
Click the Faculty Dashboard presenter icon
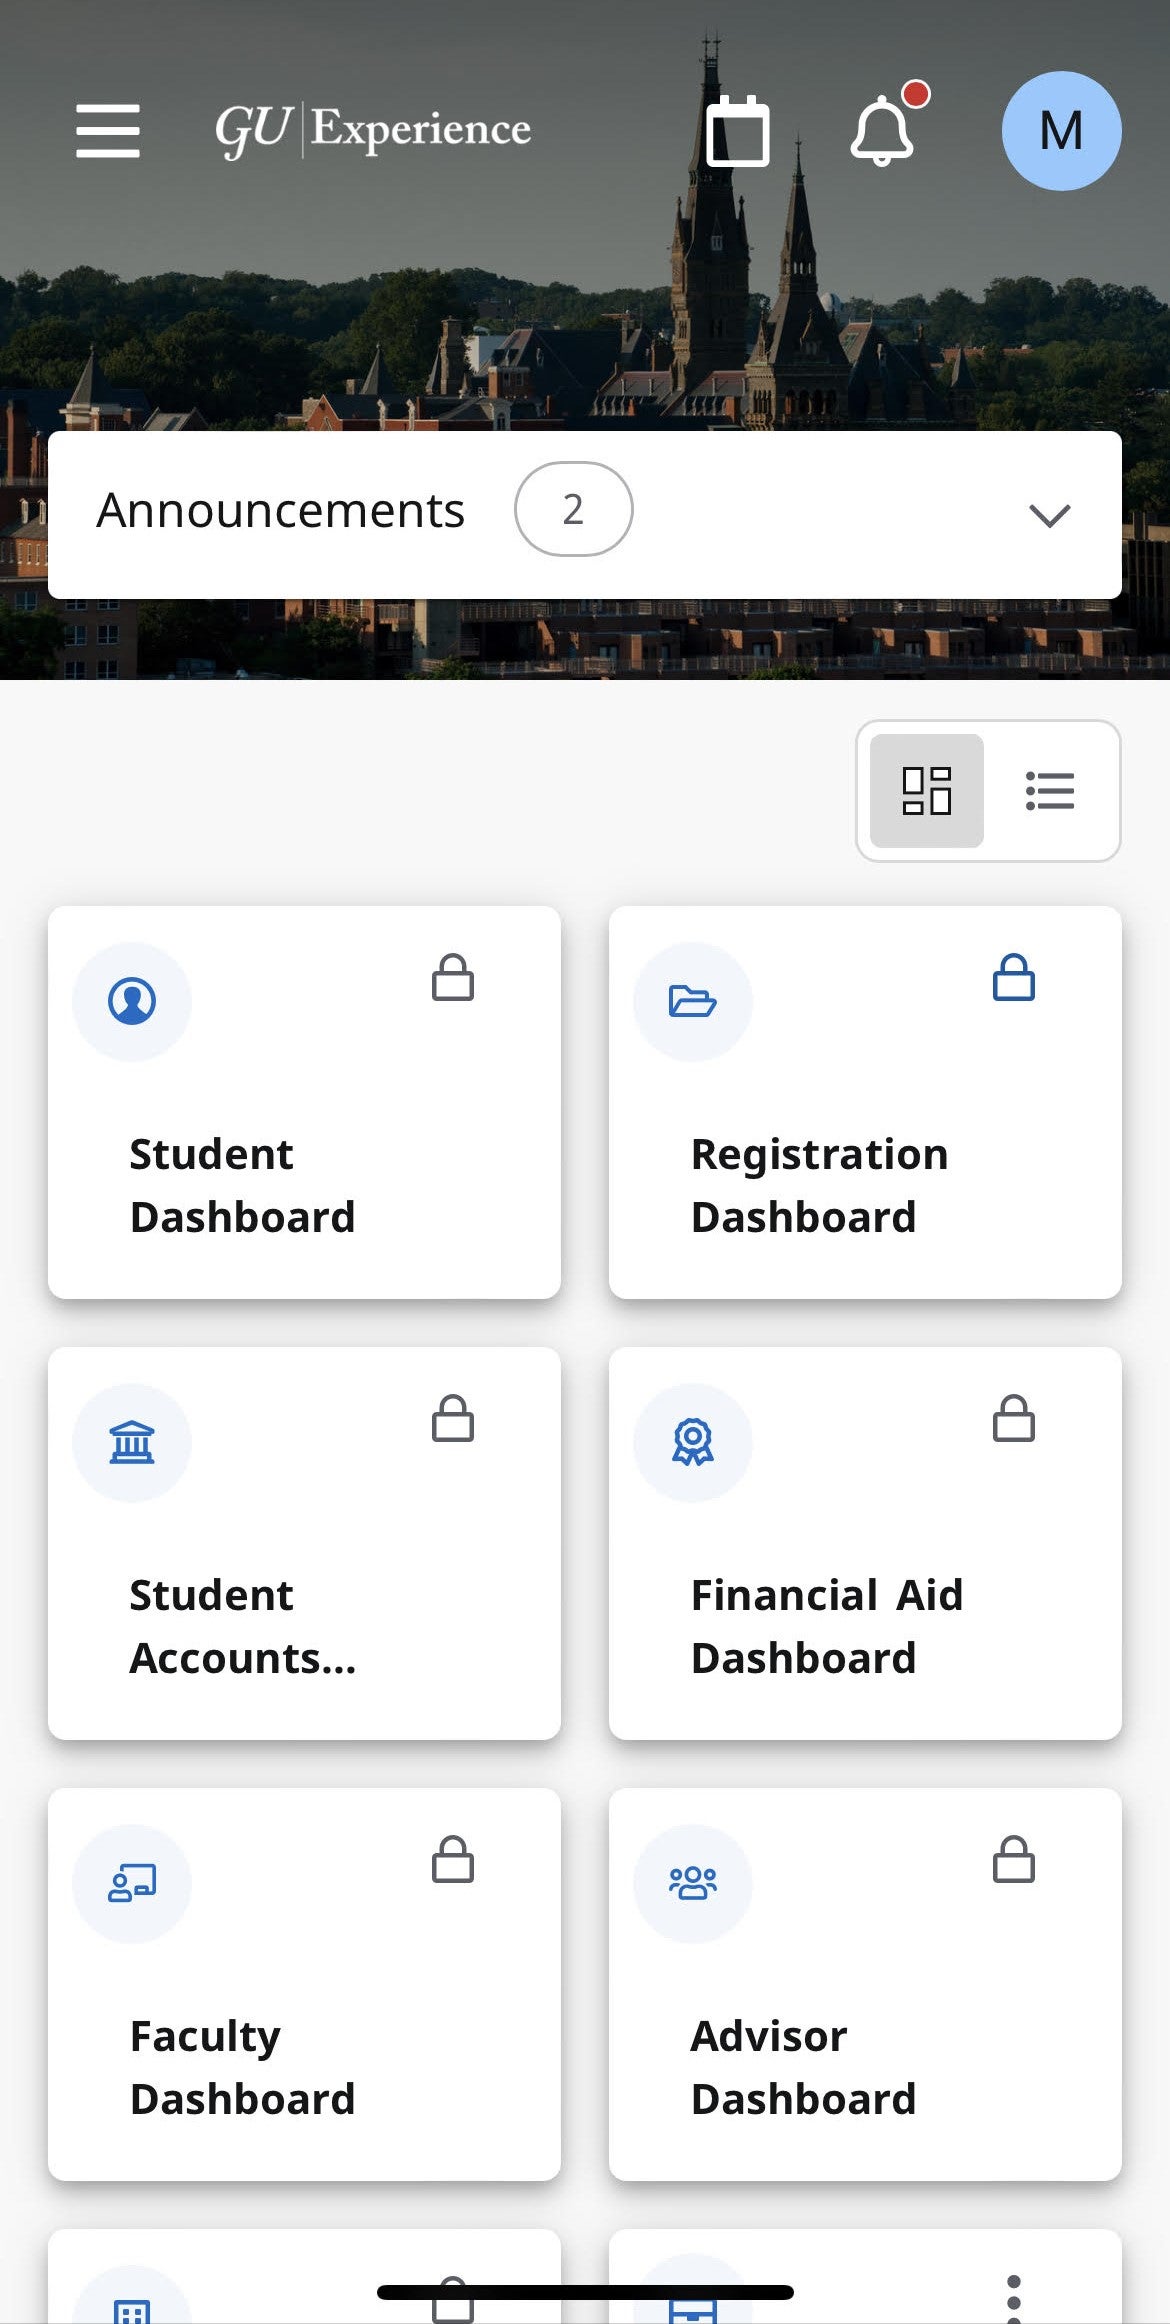[x=132, y=1883]
